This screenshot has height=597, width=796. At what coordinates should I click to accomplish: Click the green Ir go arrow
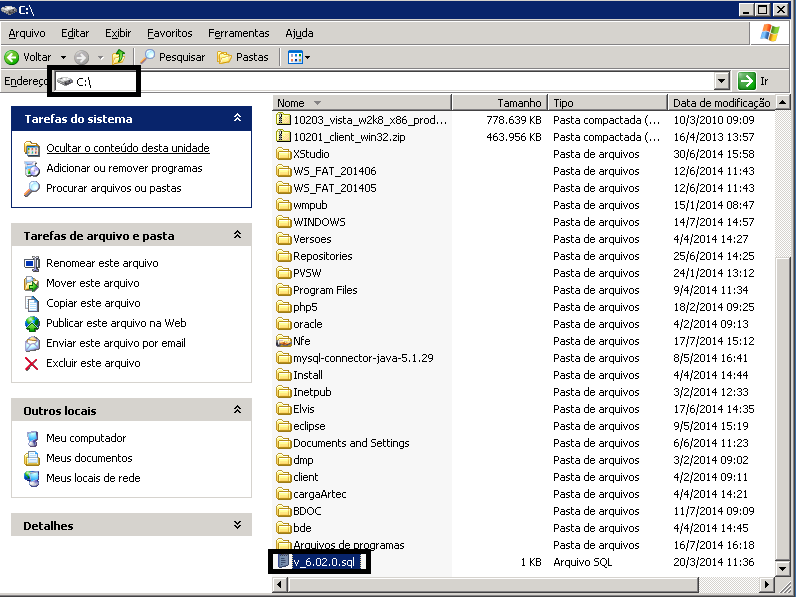pyautogui.click(x=746, y=81)
